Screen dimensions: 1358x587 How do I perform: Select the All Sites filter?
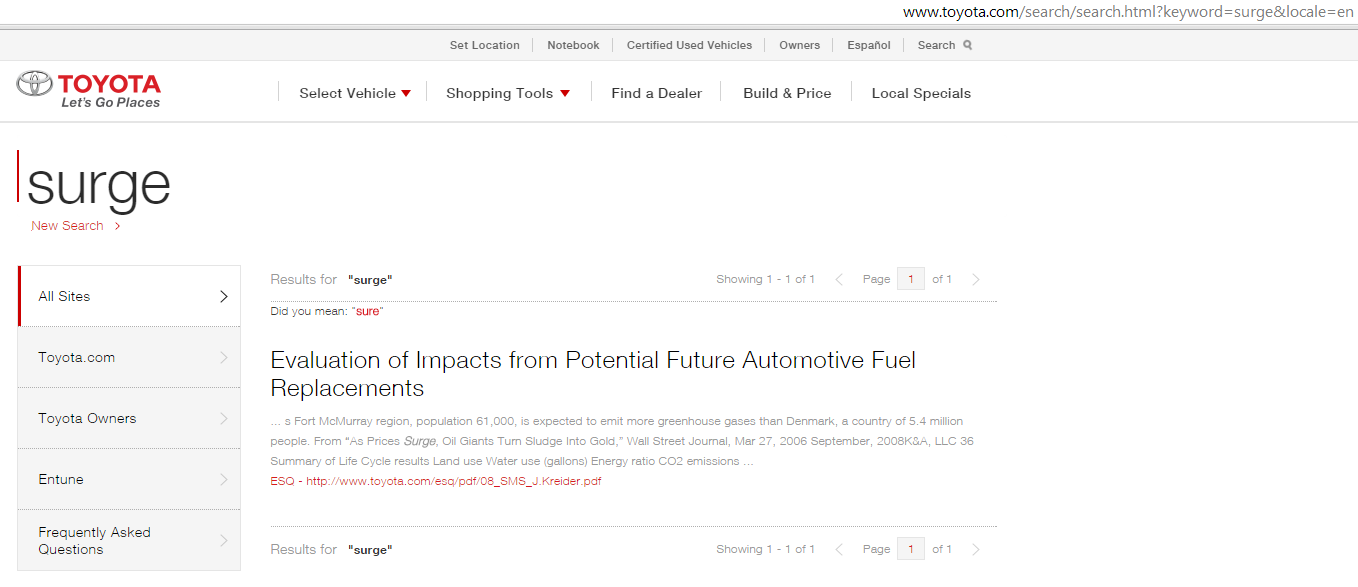pyautogui.click(x=129, y=296)
